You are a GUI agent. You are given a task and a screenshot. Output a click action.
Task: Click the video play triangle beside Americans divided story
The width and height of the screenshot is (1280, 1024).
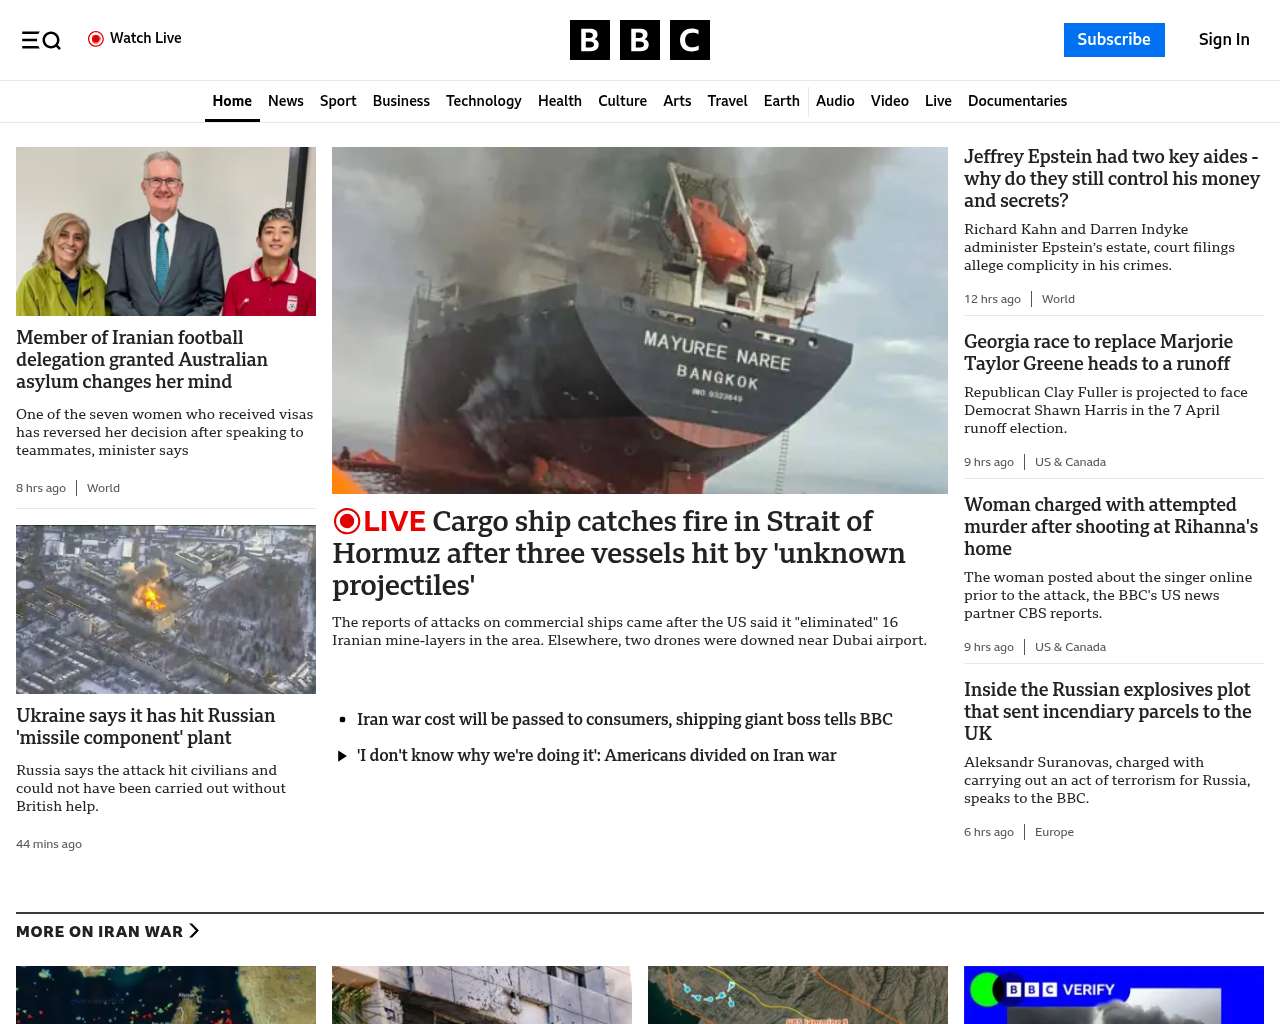click(343, 756)
